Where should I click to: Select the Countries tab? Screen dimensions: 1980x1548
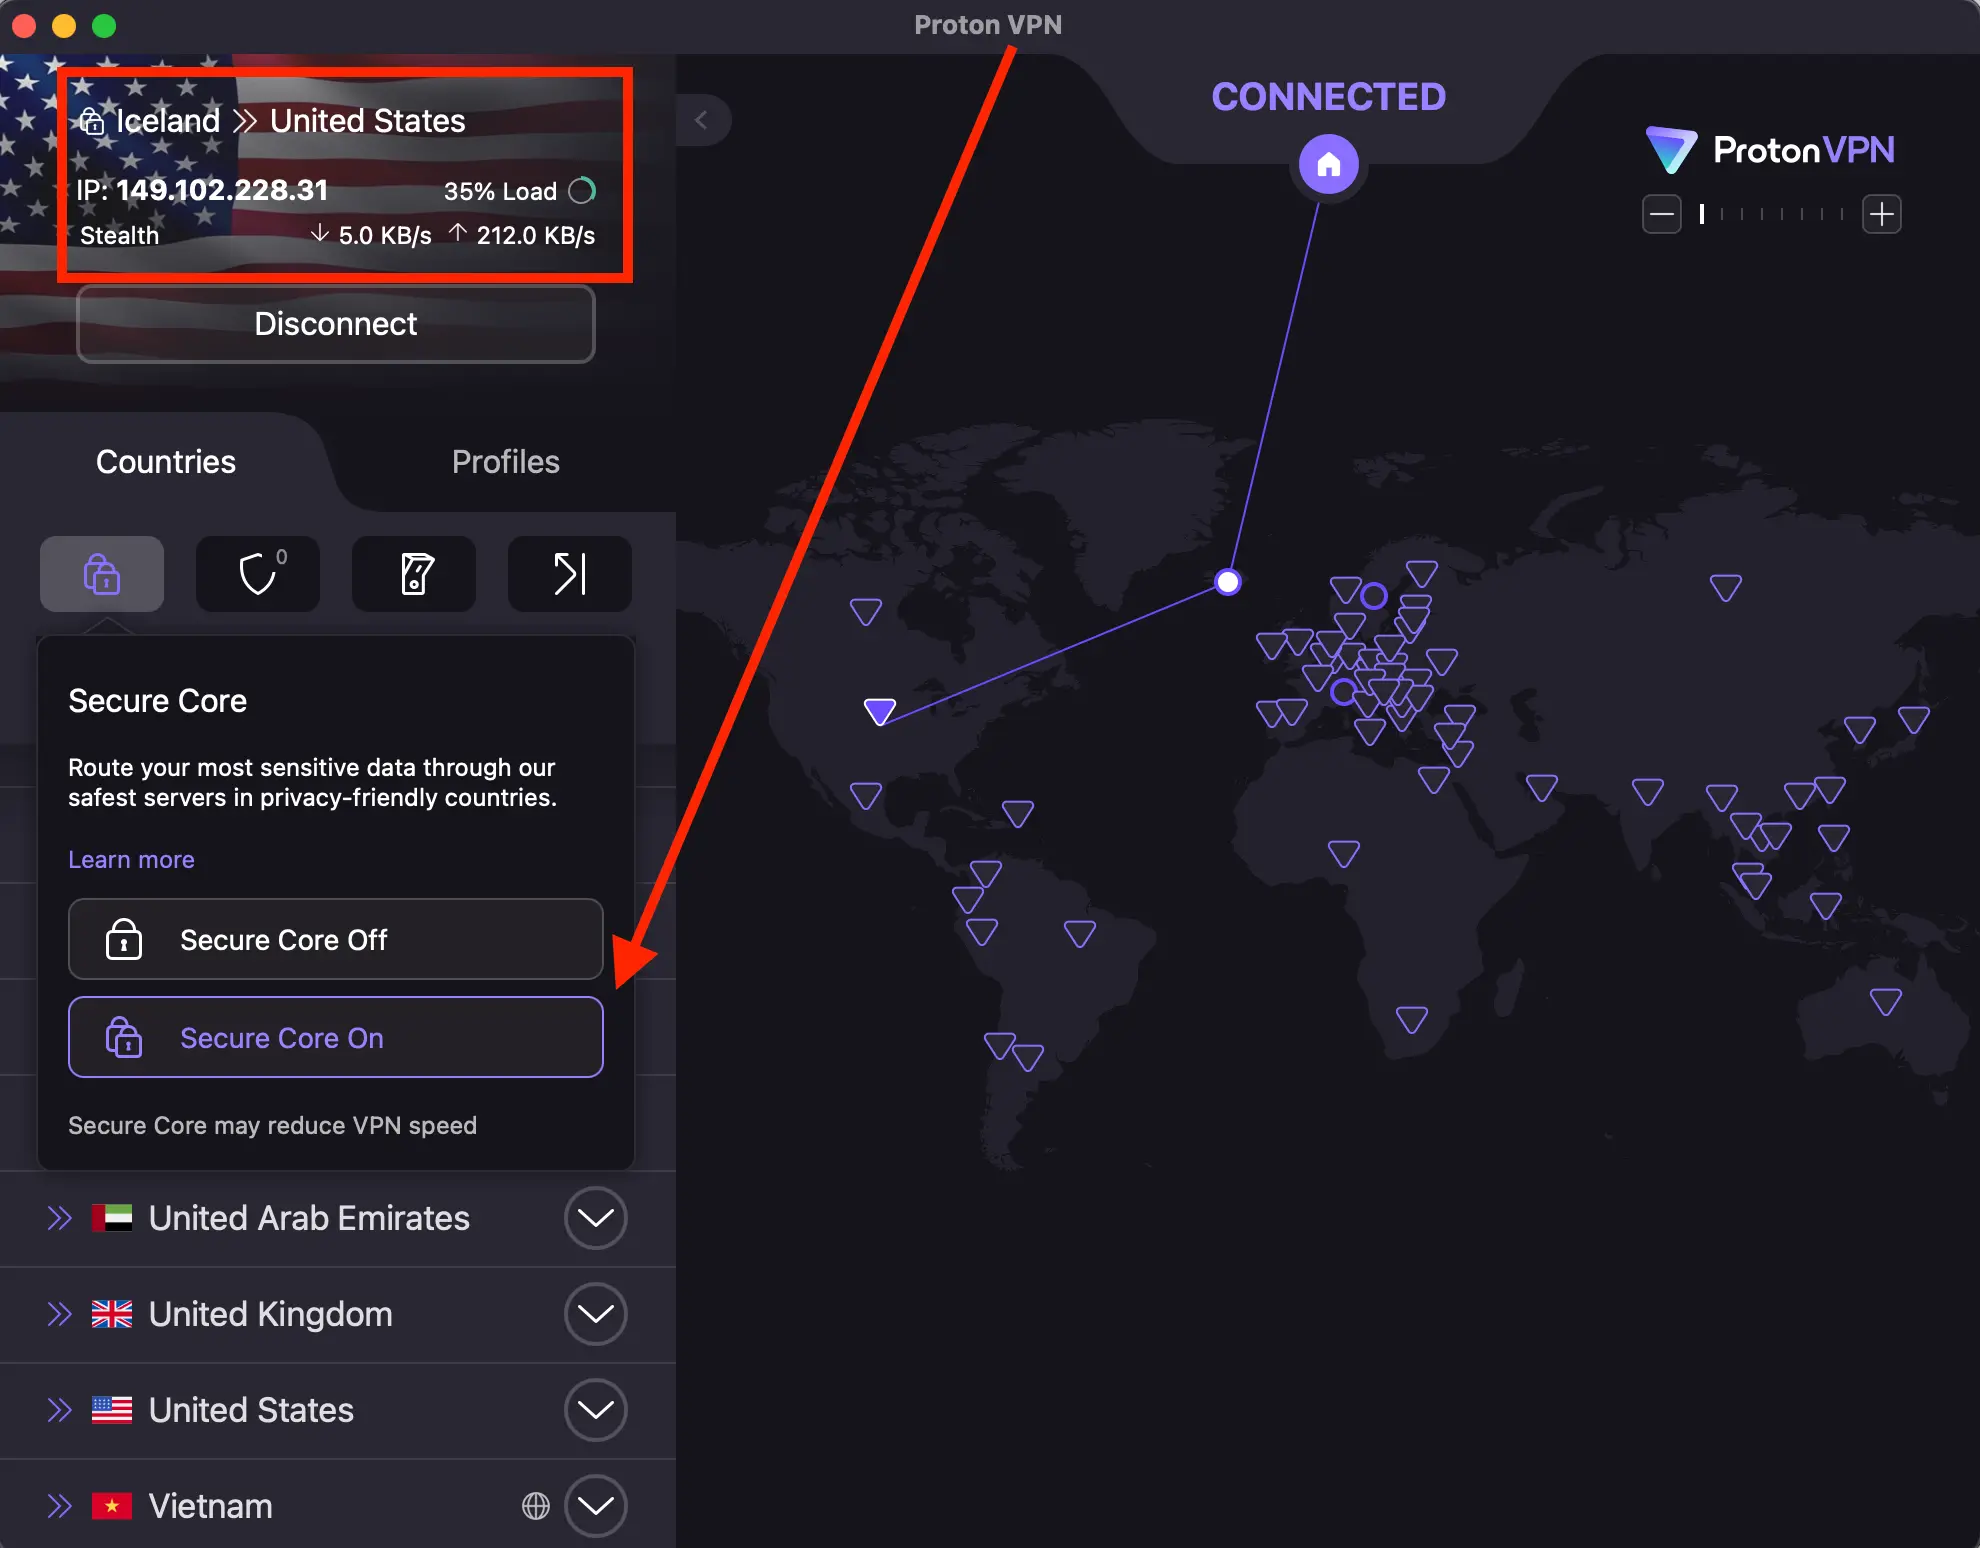coord(165,461)
